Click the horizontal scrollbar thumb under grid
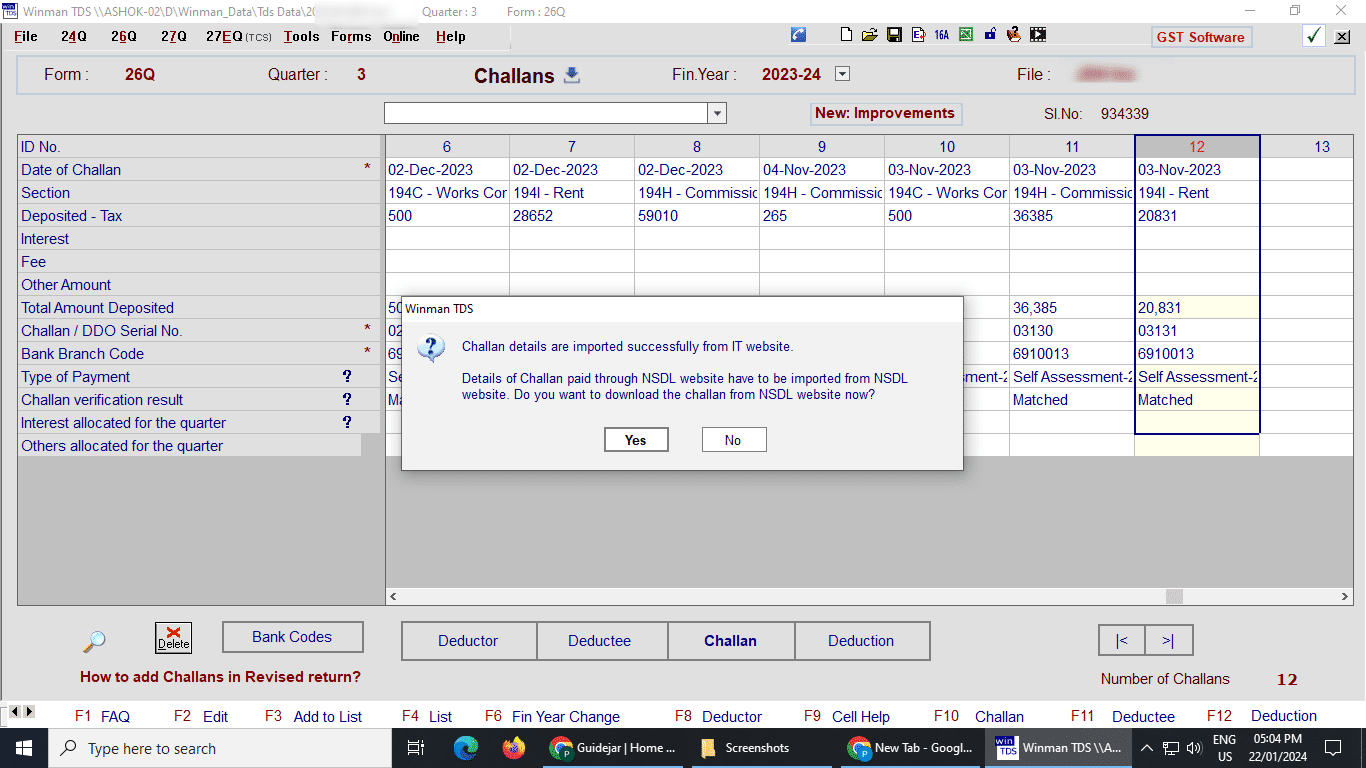Image resolution: width=1366 pixels, height=768 pixels. (1174, 596)
